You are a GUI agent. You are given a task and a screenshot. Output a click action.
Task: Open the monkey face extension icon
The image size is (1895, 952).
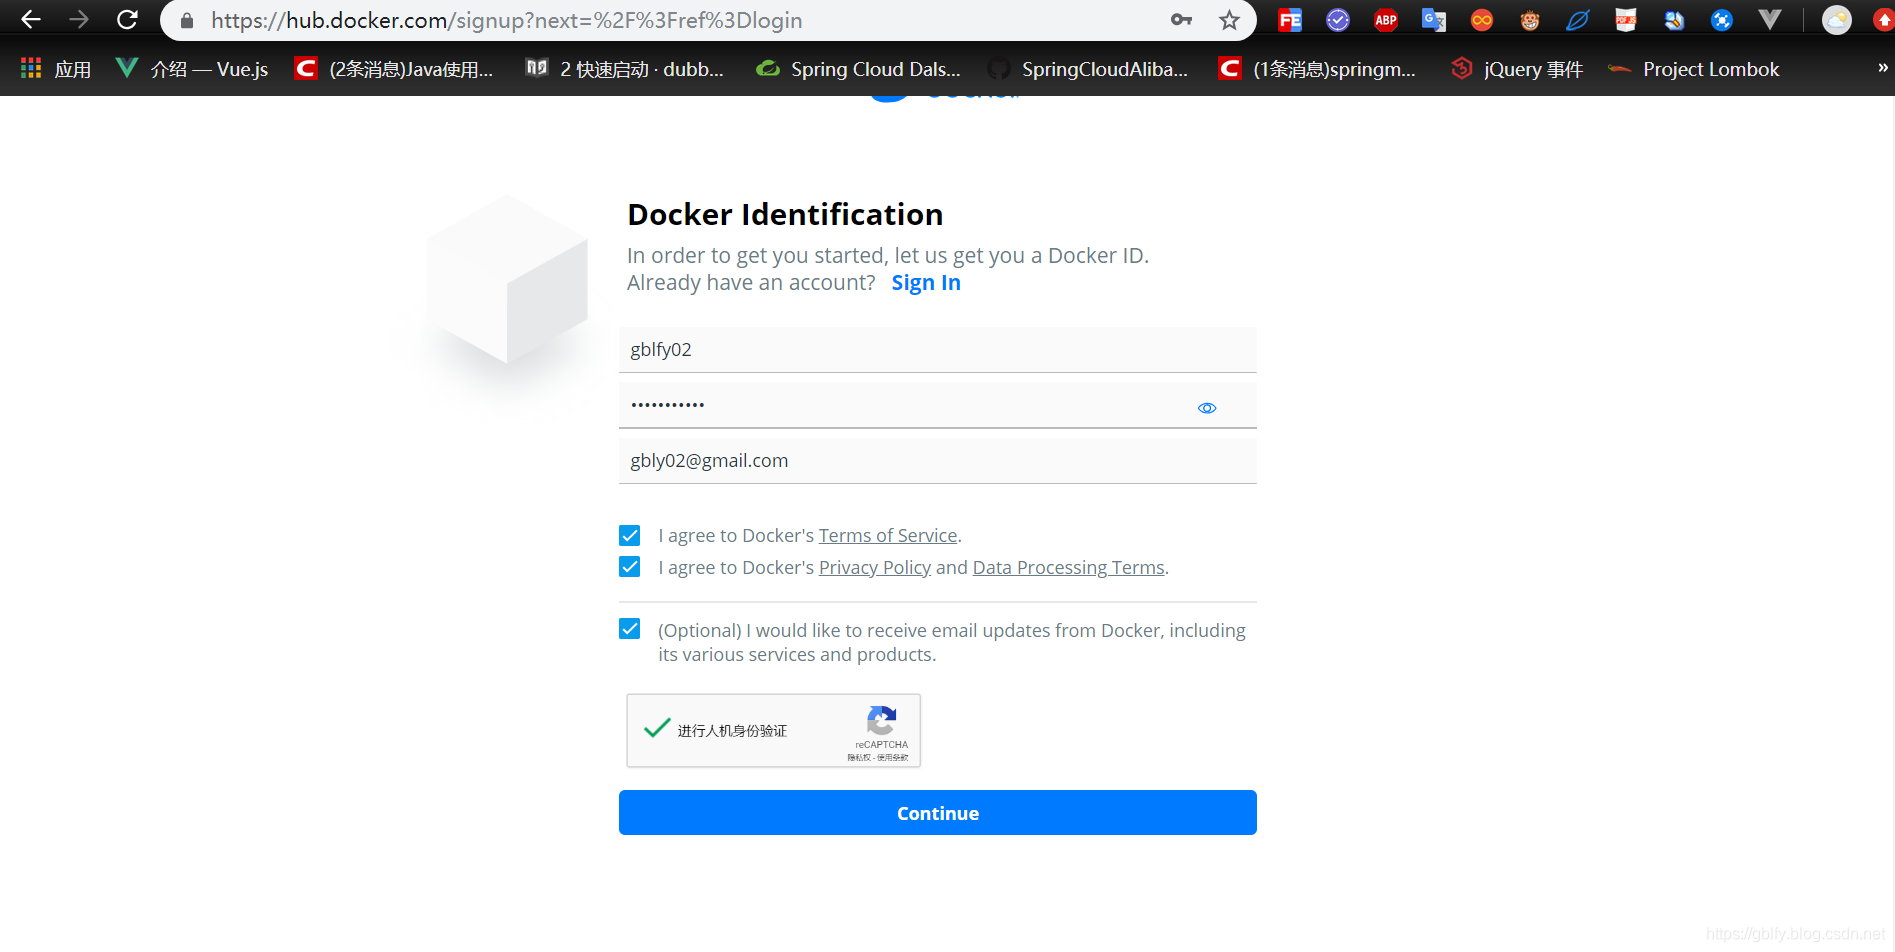click(x=1530, y=20)
